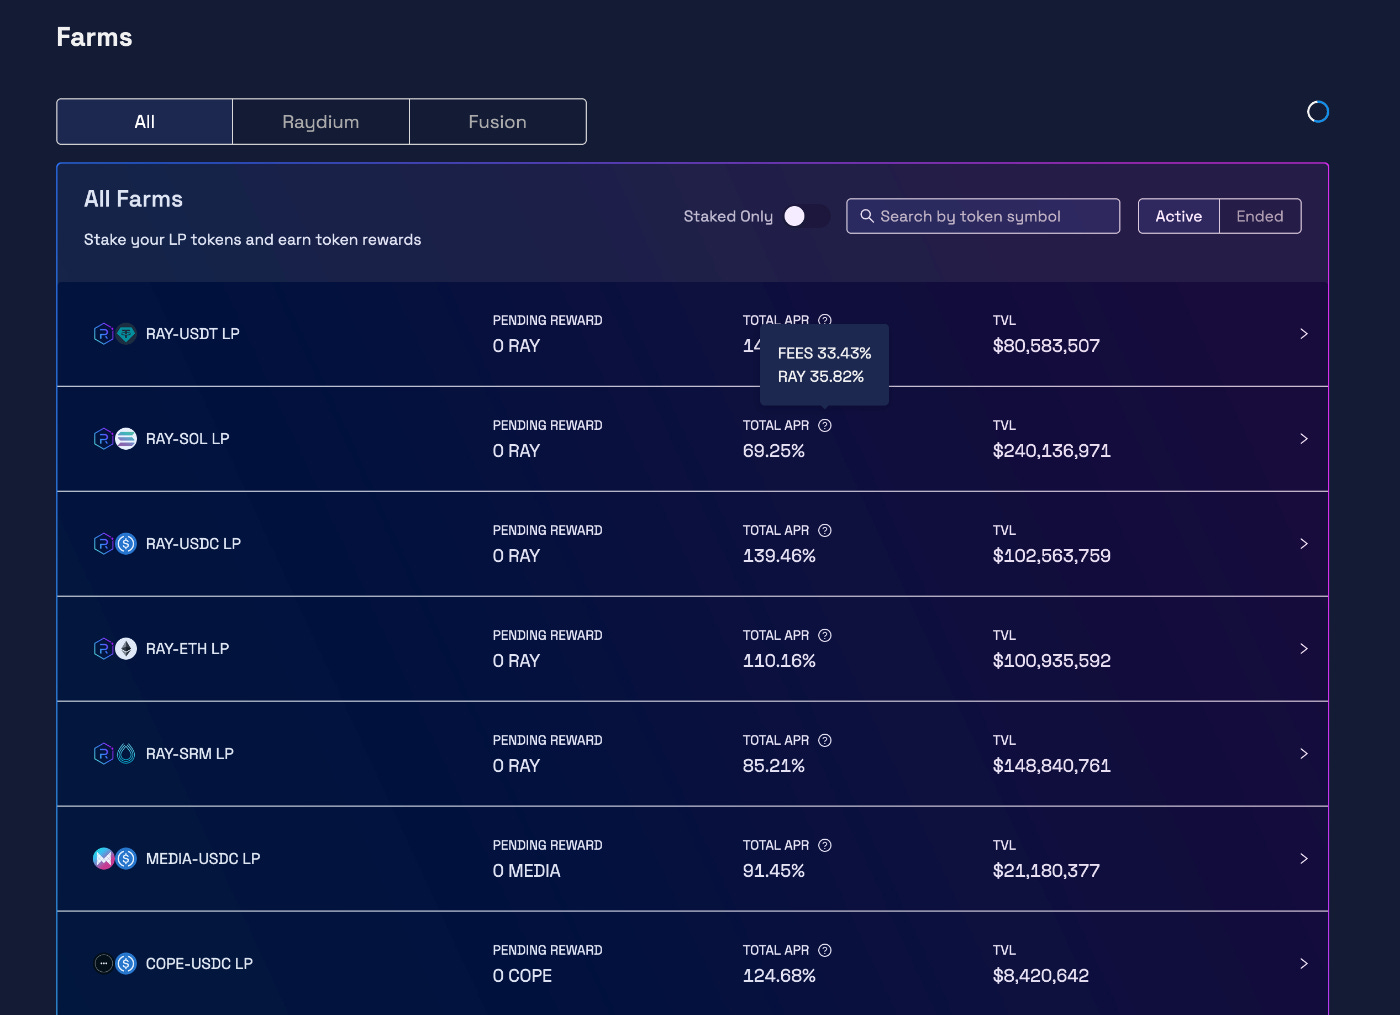This screenshot has width=1400, height=1015.
Task: Click the $80,583,507 TVL value
Action: [1047, 346]
